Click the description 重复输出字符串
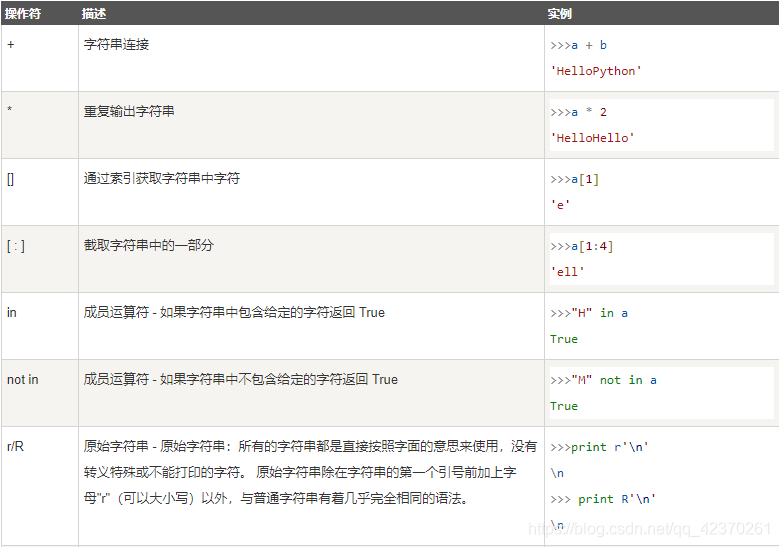 (129, 111)
